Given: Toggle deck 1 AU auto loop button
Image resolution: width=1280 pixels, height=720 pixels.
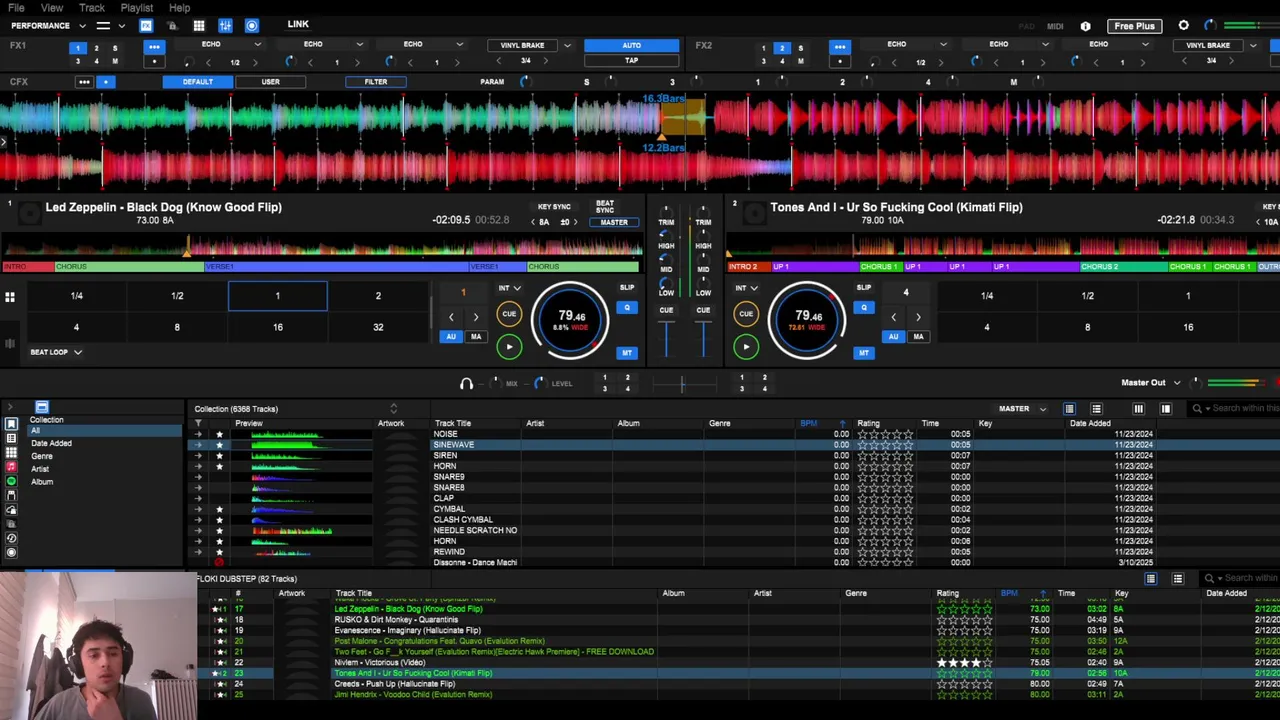Looking at the screenshot, I should [x=451, y=337].
